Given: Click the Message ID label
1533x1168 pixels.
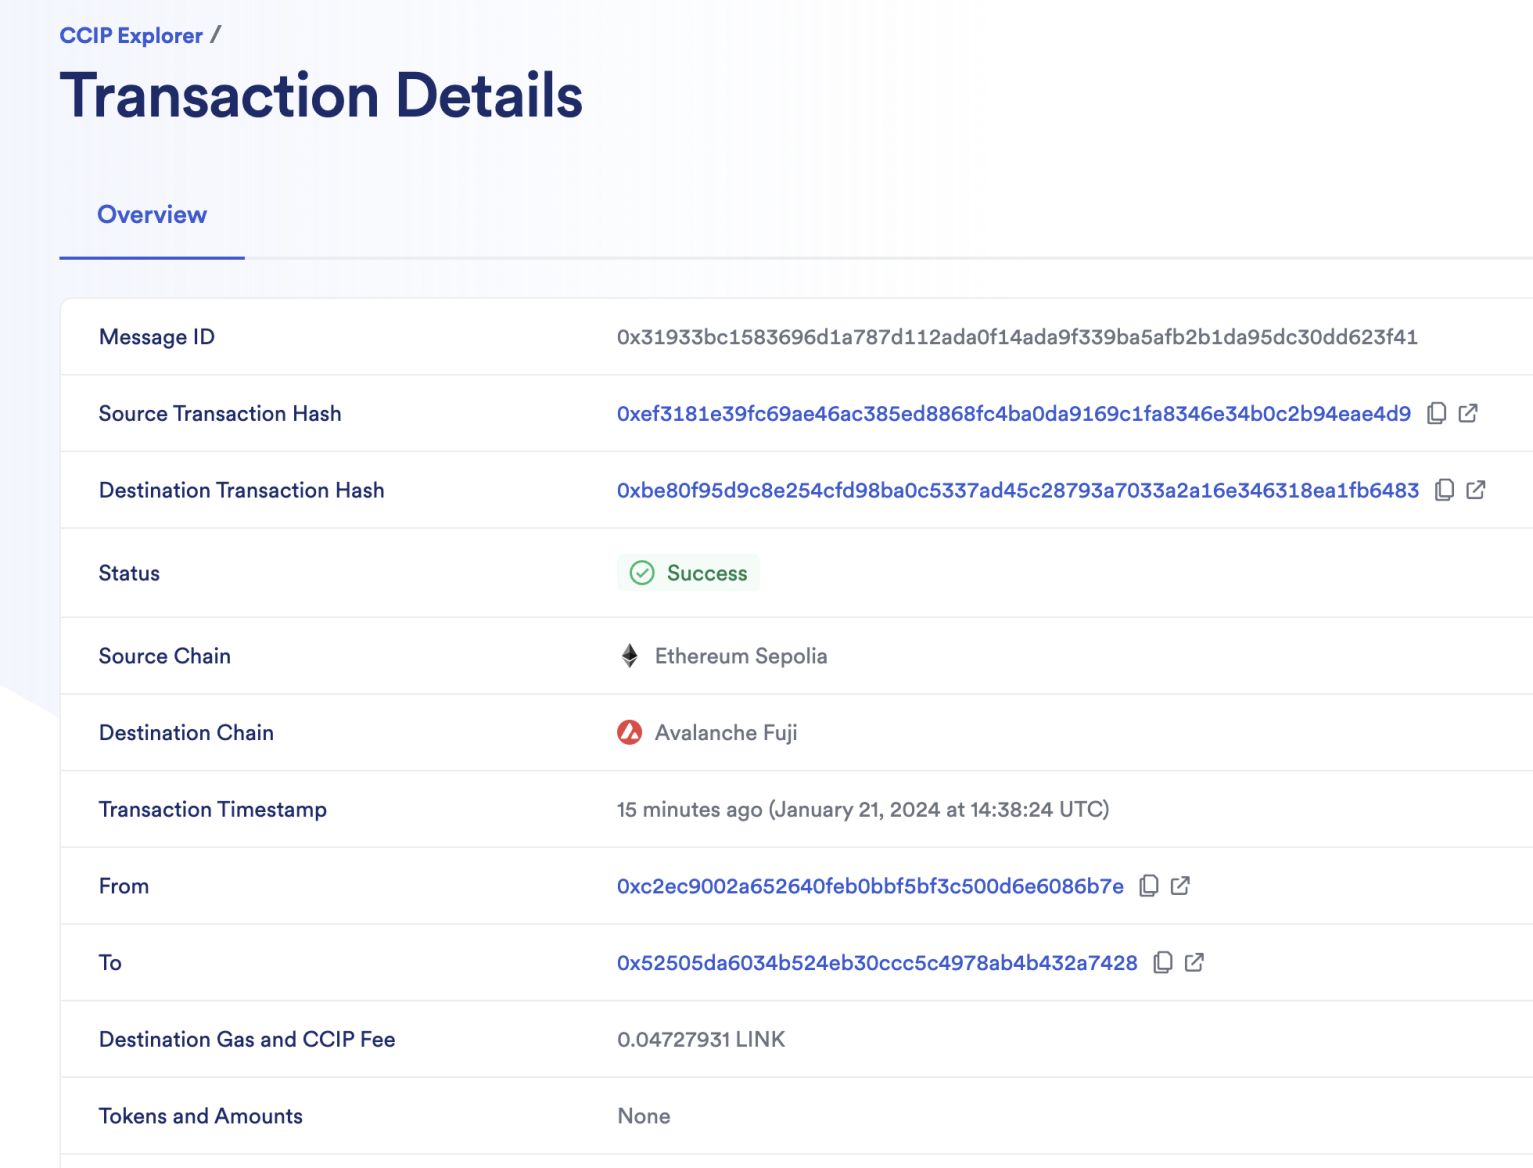Looking at the screenshot, I should click(157, 337).
